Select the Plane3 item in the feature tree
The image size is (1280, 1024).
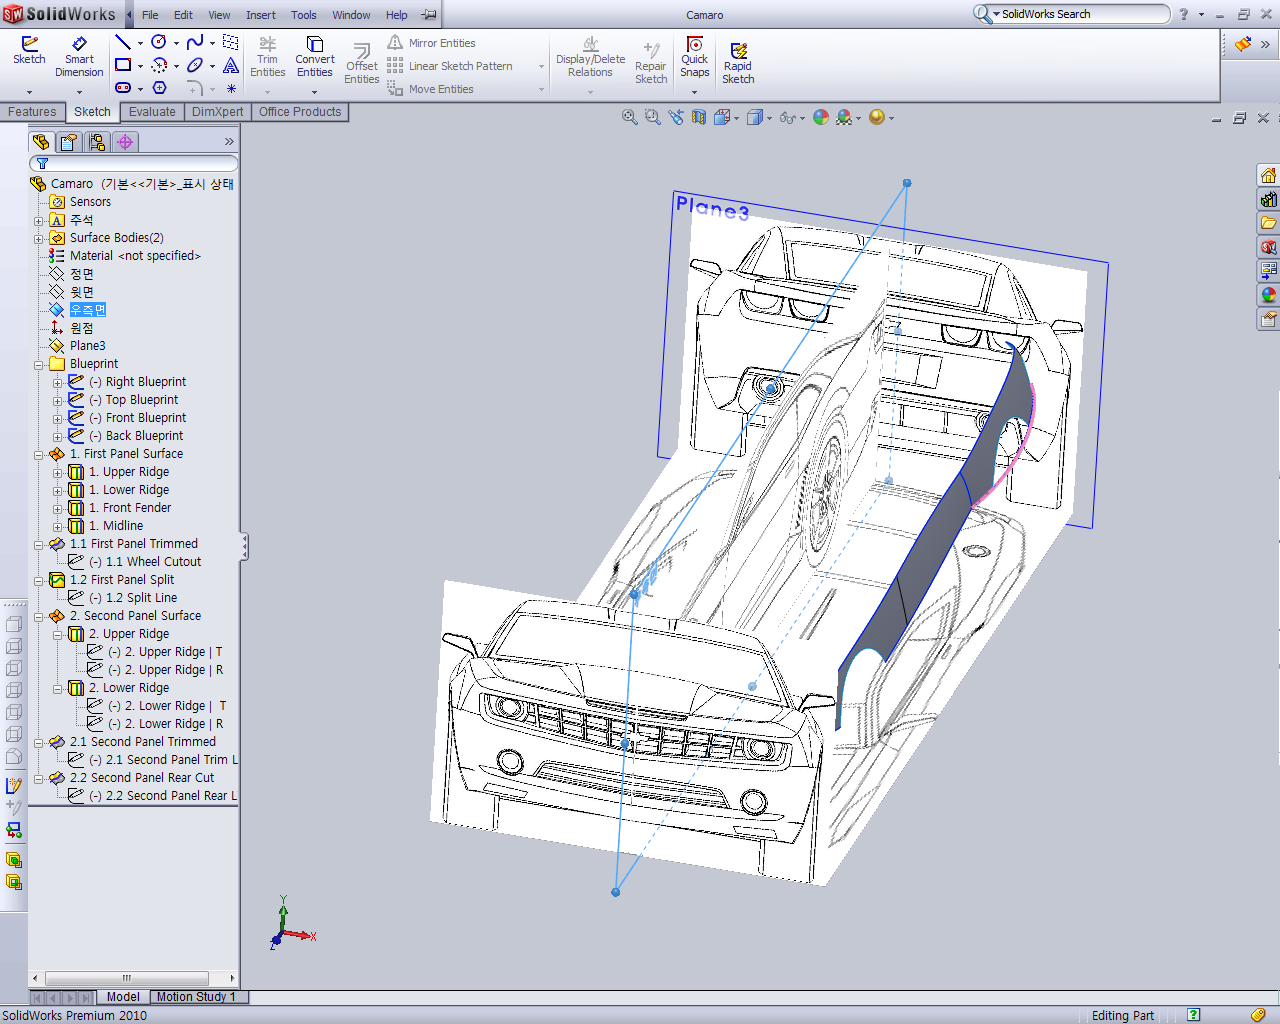tap(87, 346)
